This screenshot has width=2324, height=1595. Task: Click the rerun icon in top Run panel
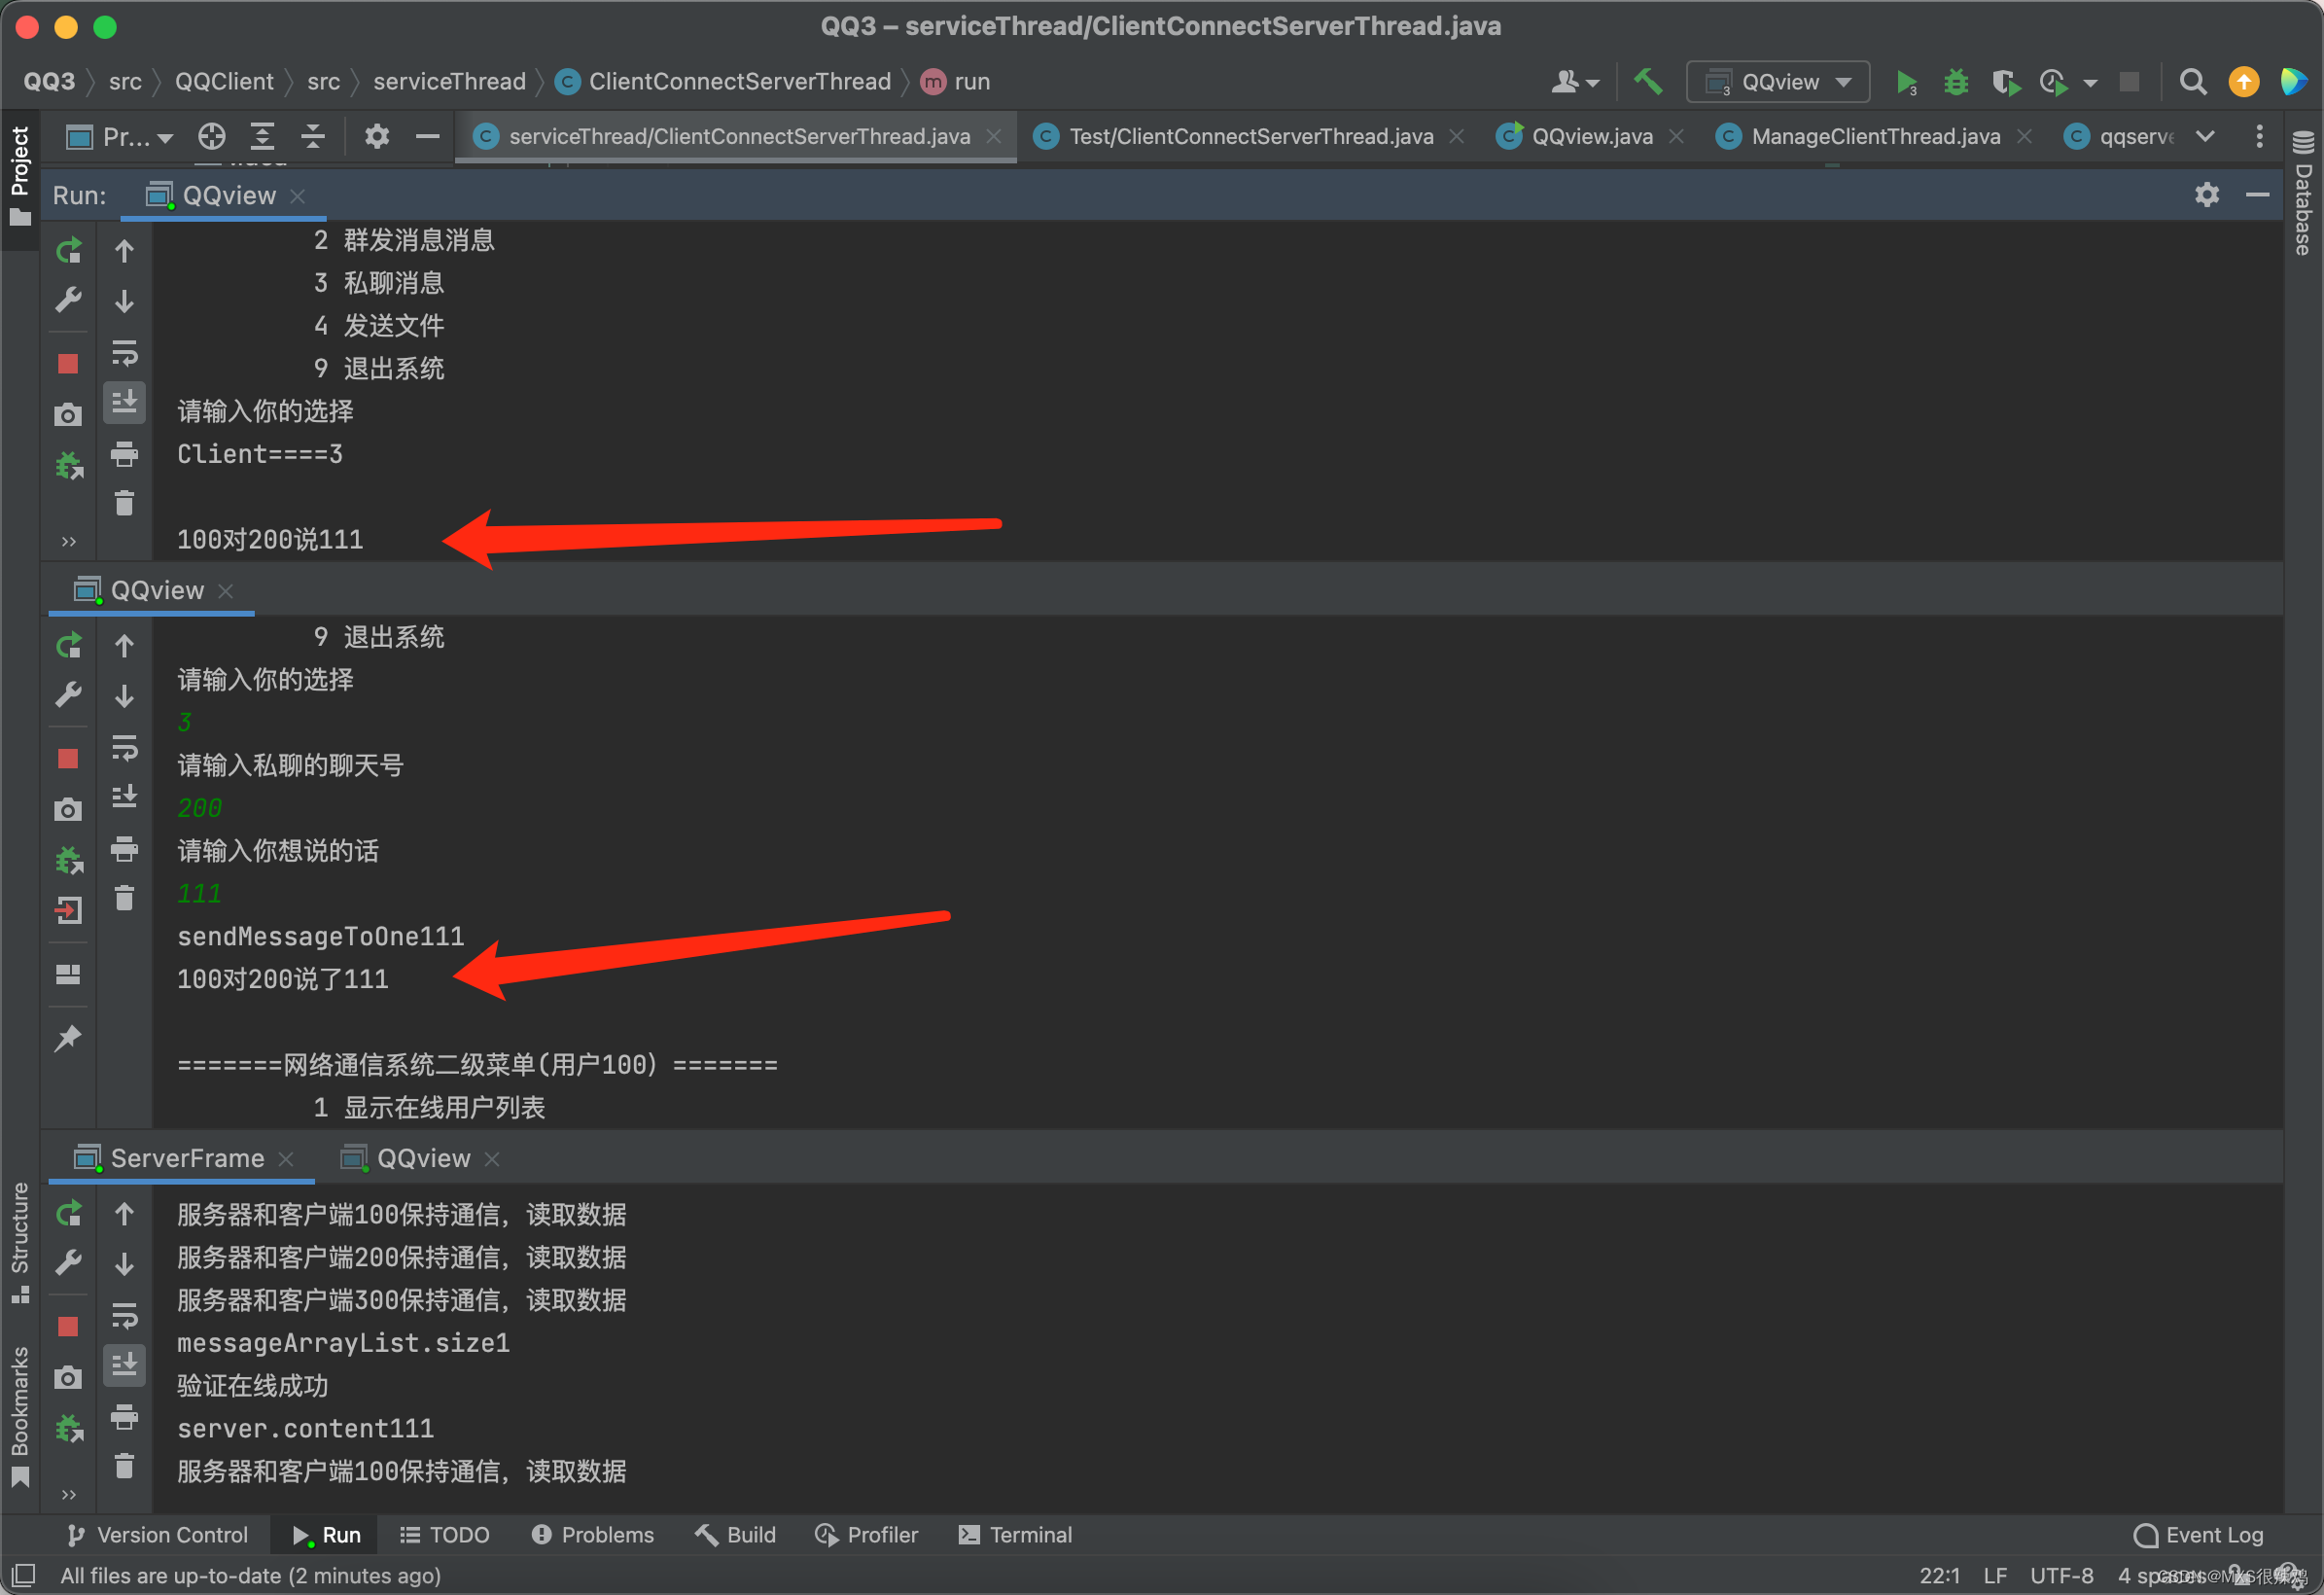tap(68, 250)
